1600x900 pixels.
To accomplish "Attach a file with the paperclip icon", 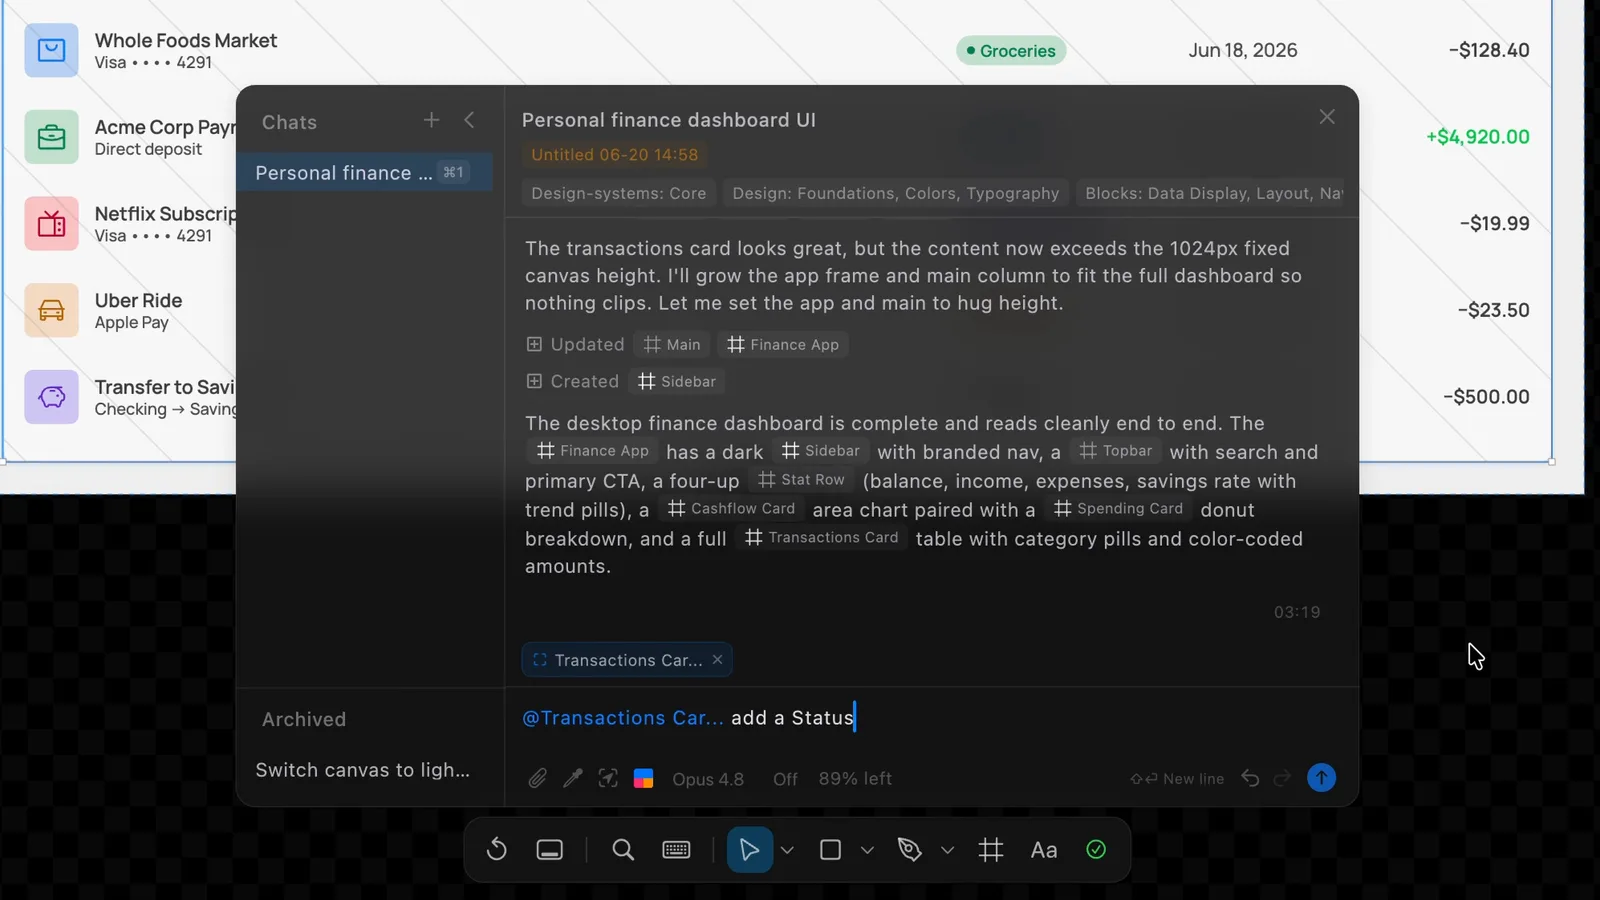I will pos(538,778).
